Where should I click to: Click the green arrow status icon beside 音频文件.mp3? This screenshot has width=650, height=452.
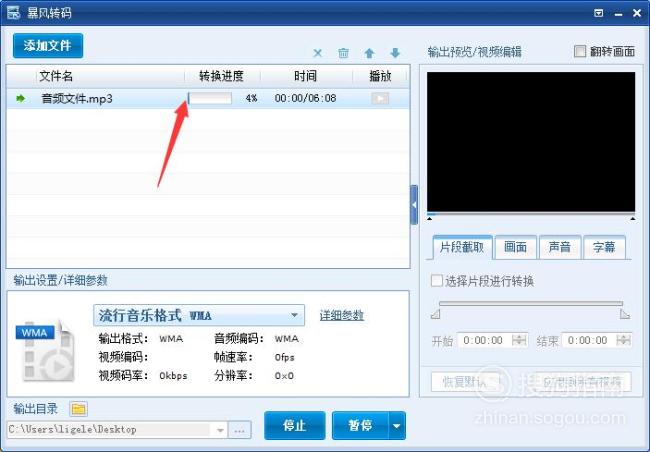click(x=20, y=99)
